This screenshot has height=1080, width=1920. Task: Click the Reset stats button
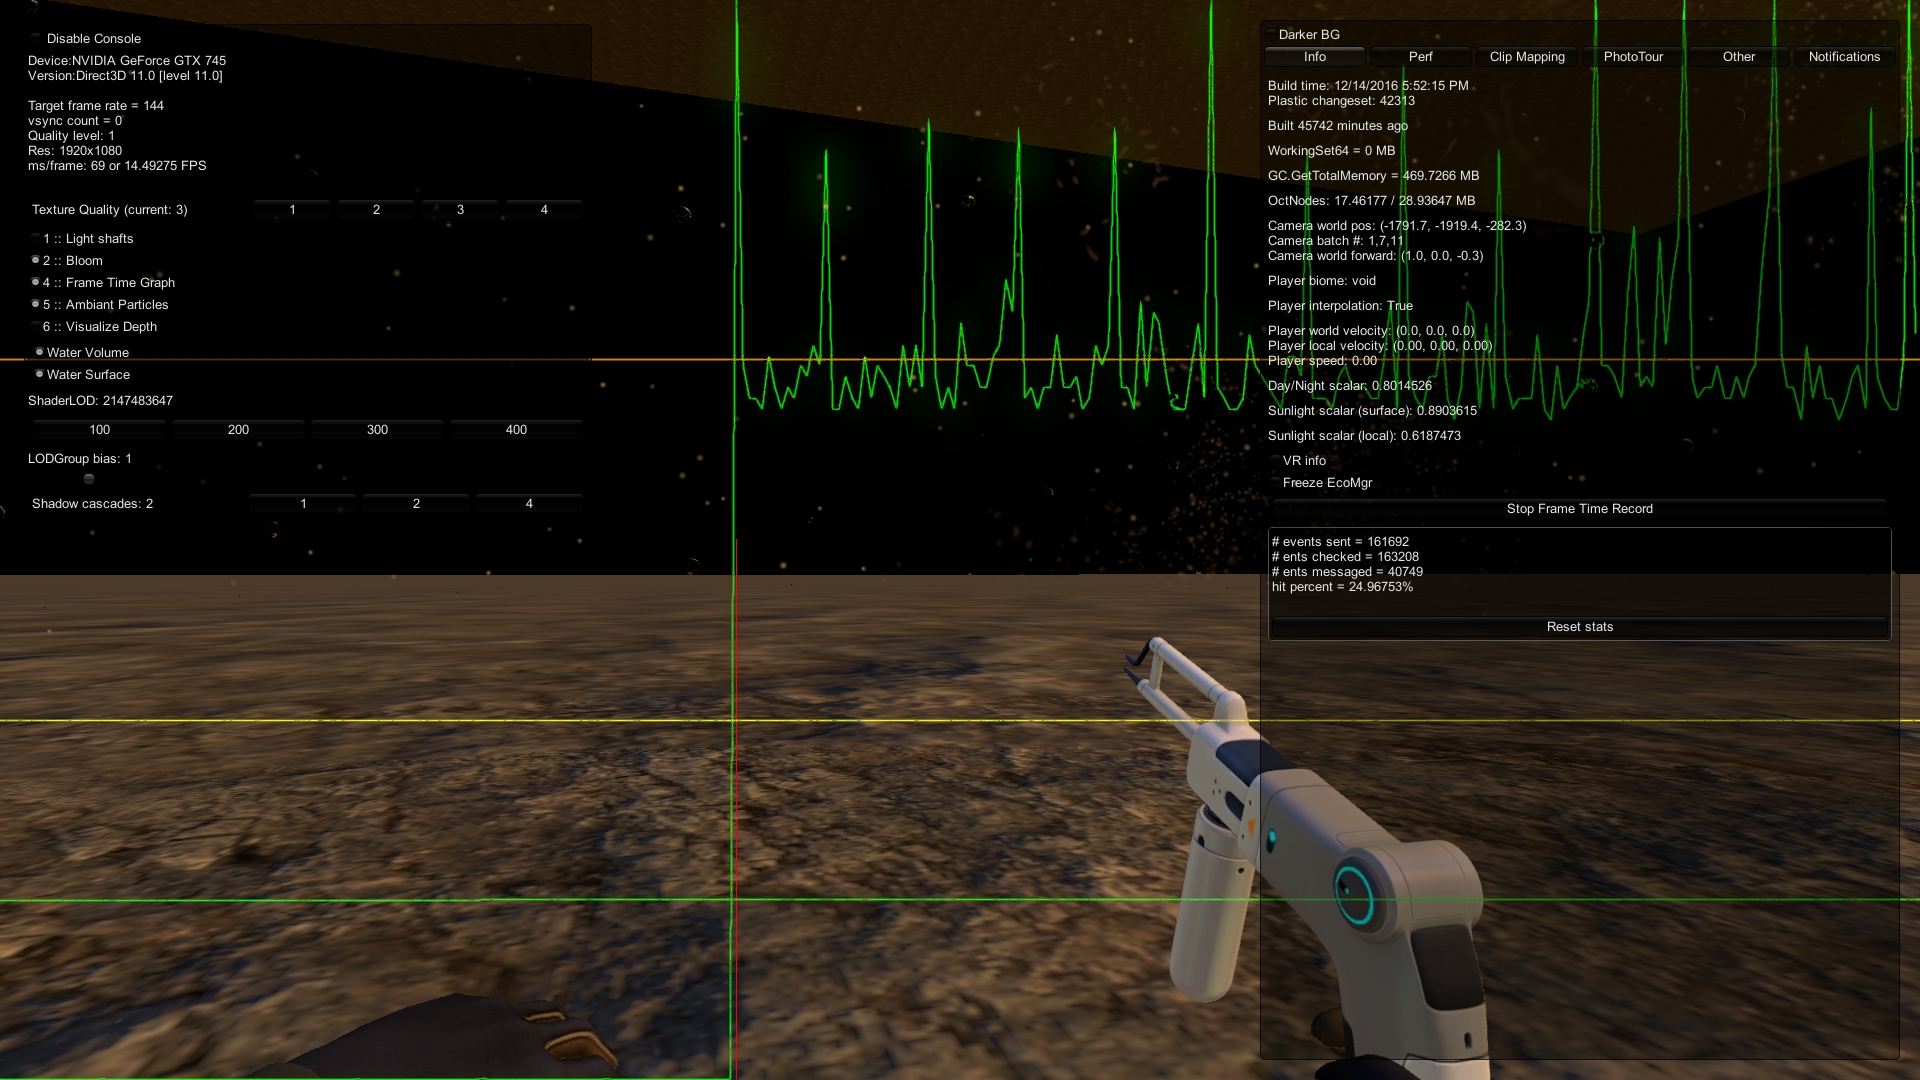click(1580, 627)
